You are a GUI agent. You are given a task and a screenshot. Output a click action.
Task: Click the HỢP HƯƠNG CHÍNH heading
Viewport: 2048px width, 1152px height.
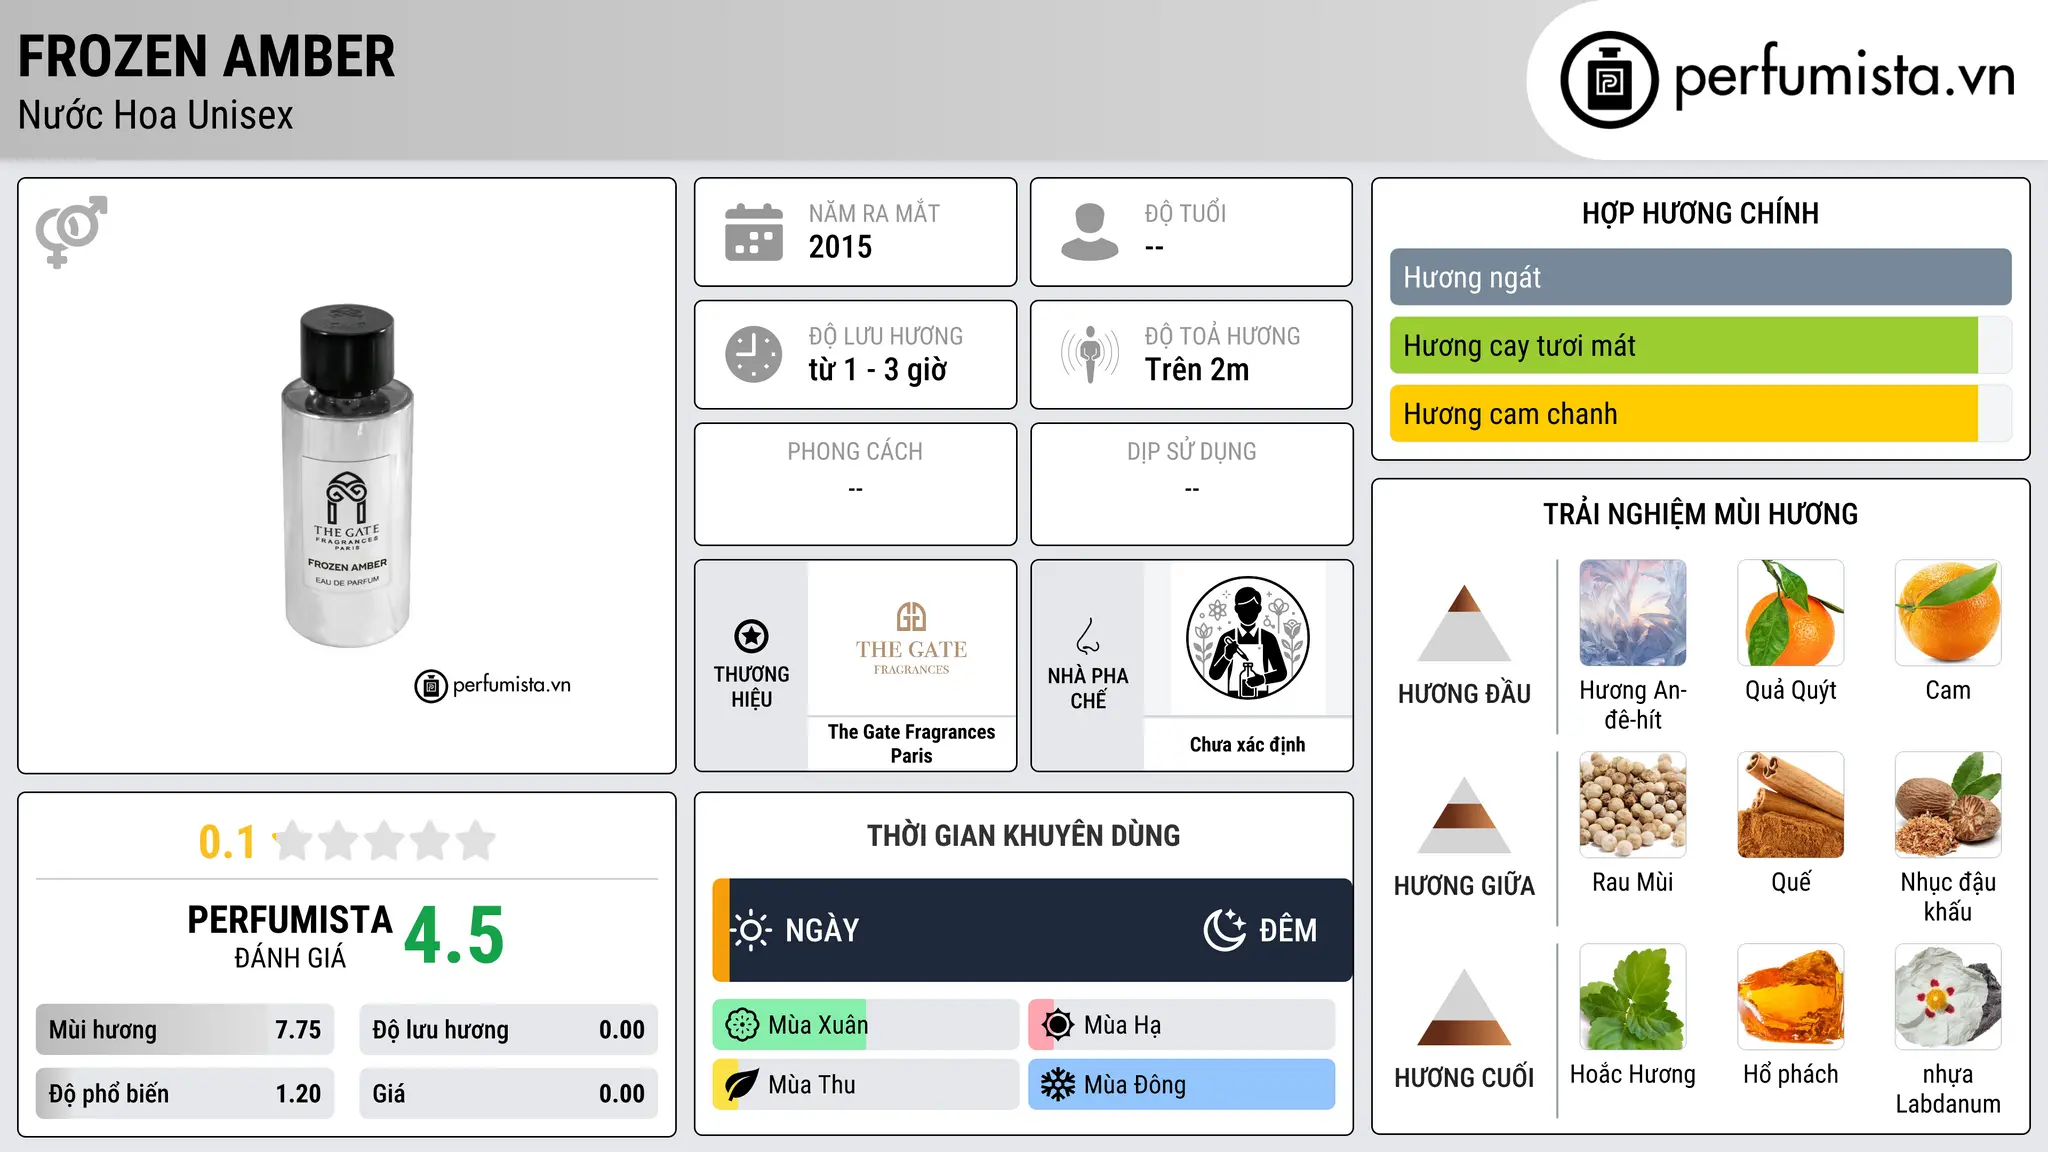[1700, 214]
